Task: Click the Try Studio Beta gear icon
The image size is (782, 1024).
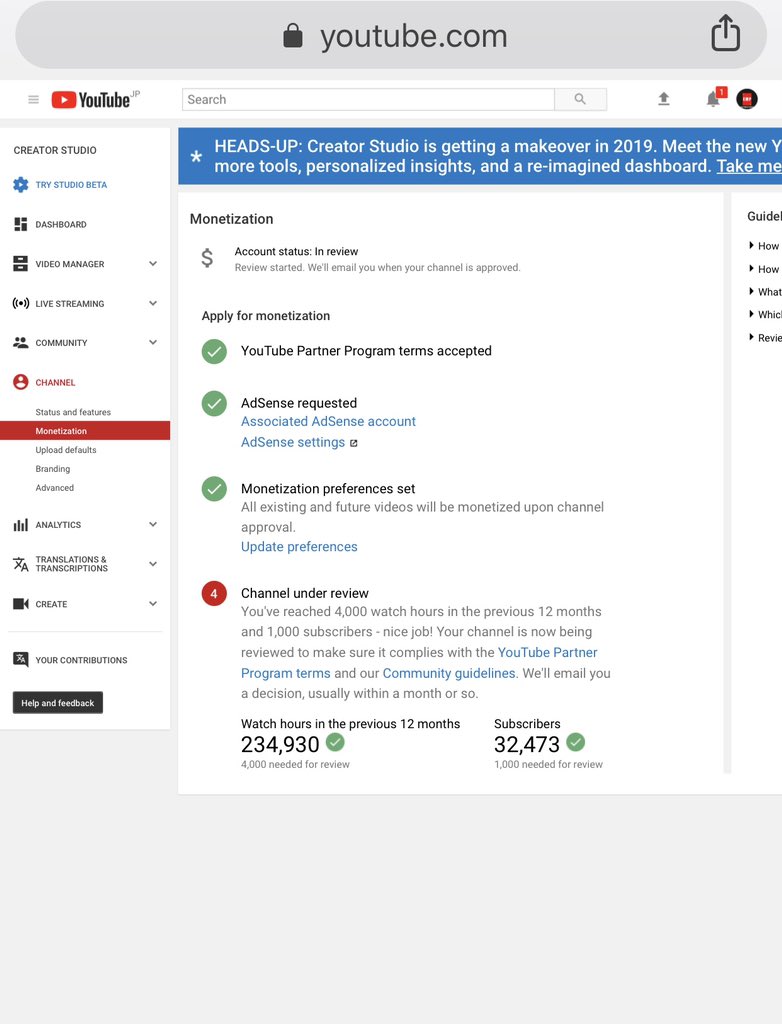Action: 21,185
